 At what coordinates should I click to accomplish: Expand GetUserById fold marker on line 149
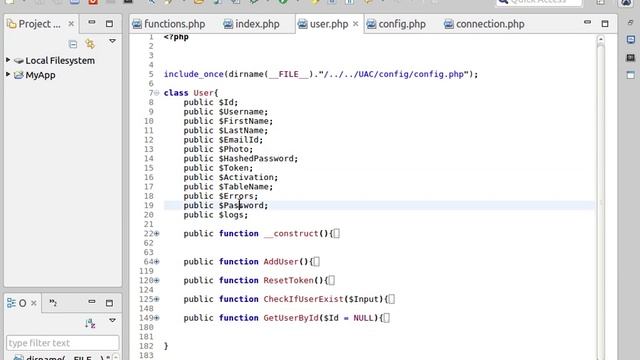coord(157,318)
